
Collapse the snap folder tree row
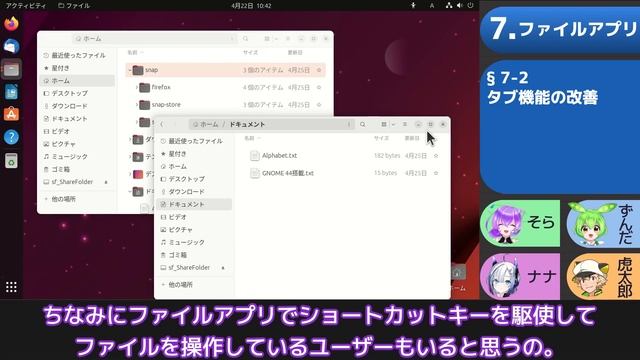[130, 70]
